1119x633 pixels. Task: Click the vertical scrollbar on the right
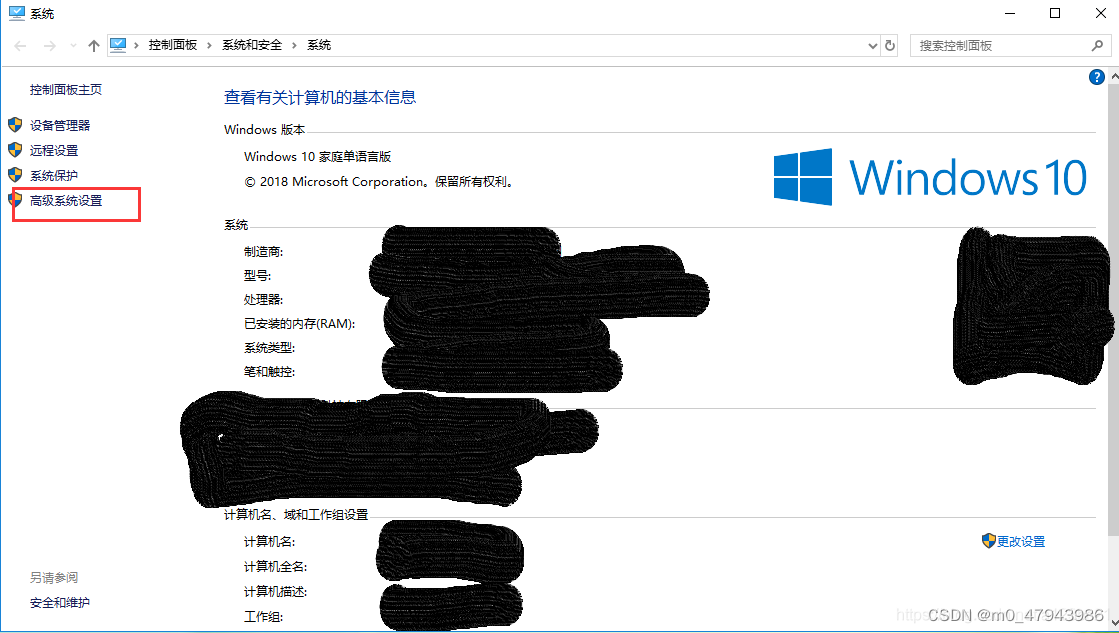point(1113,310)
